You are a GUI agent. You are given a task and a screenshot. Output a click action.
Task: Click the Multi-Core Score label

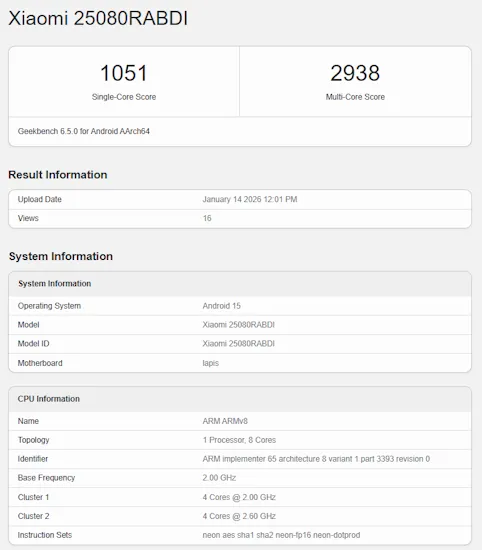click(355, 97)
